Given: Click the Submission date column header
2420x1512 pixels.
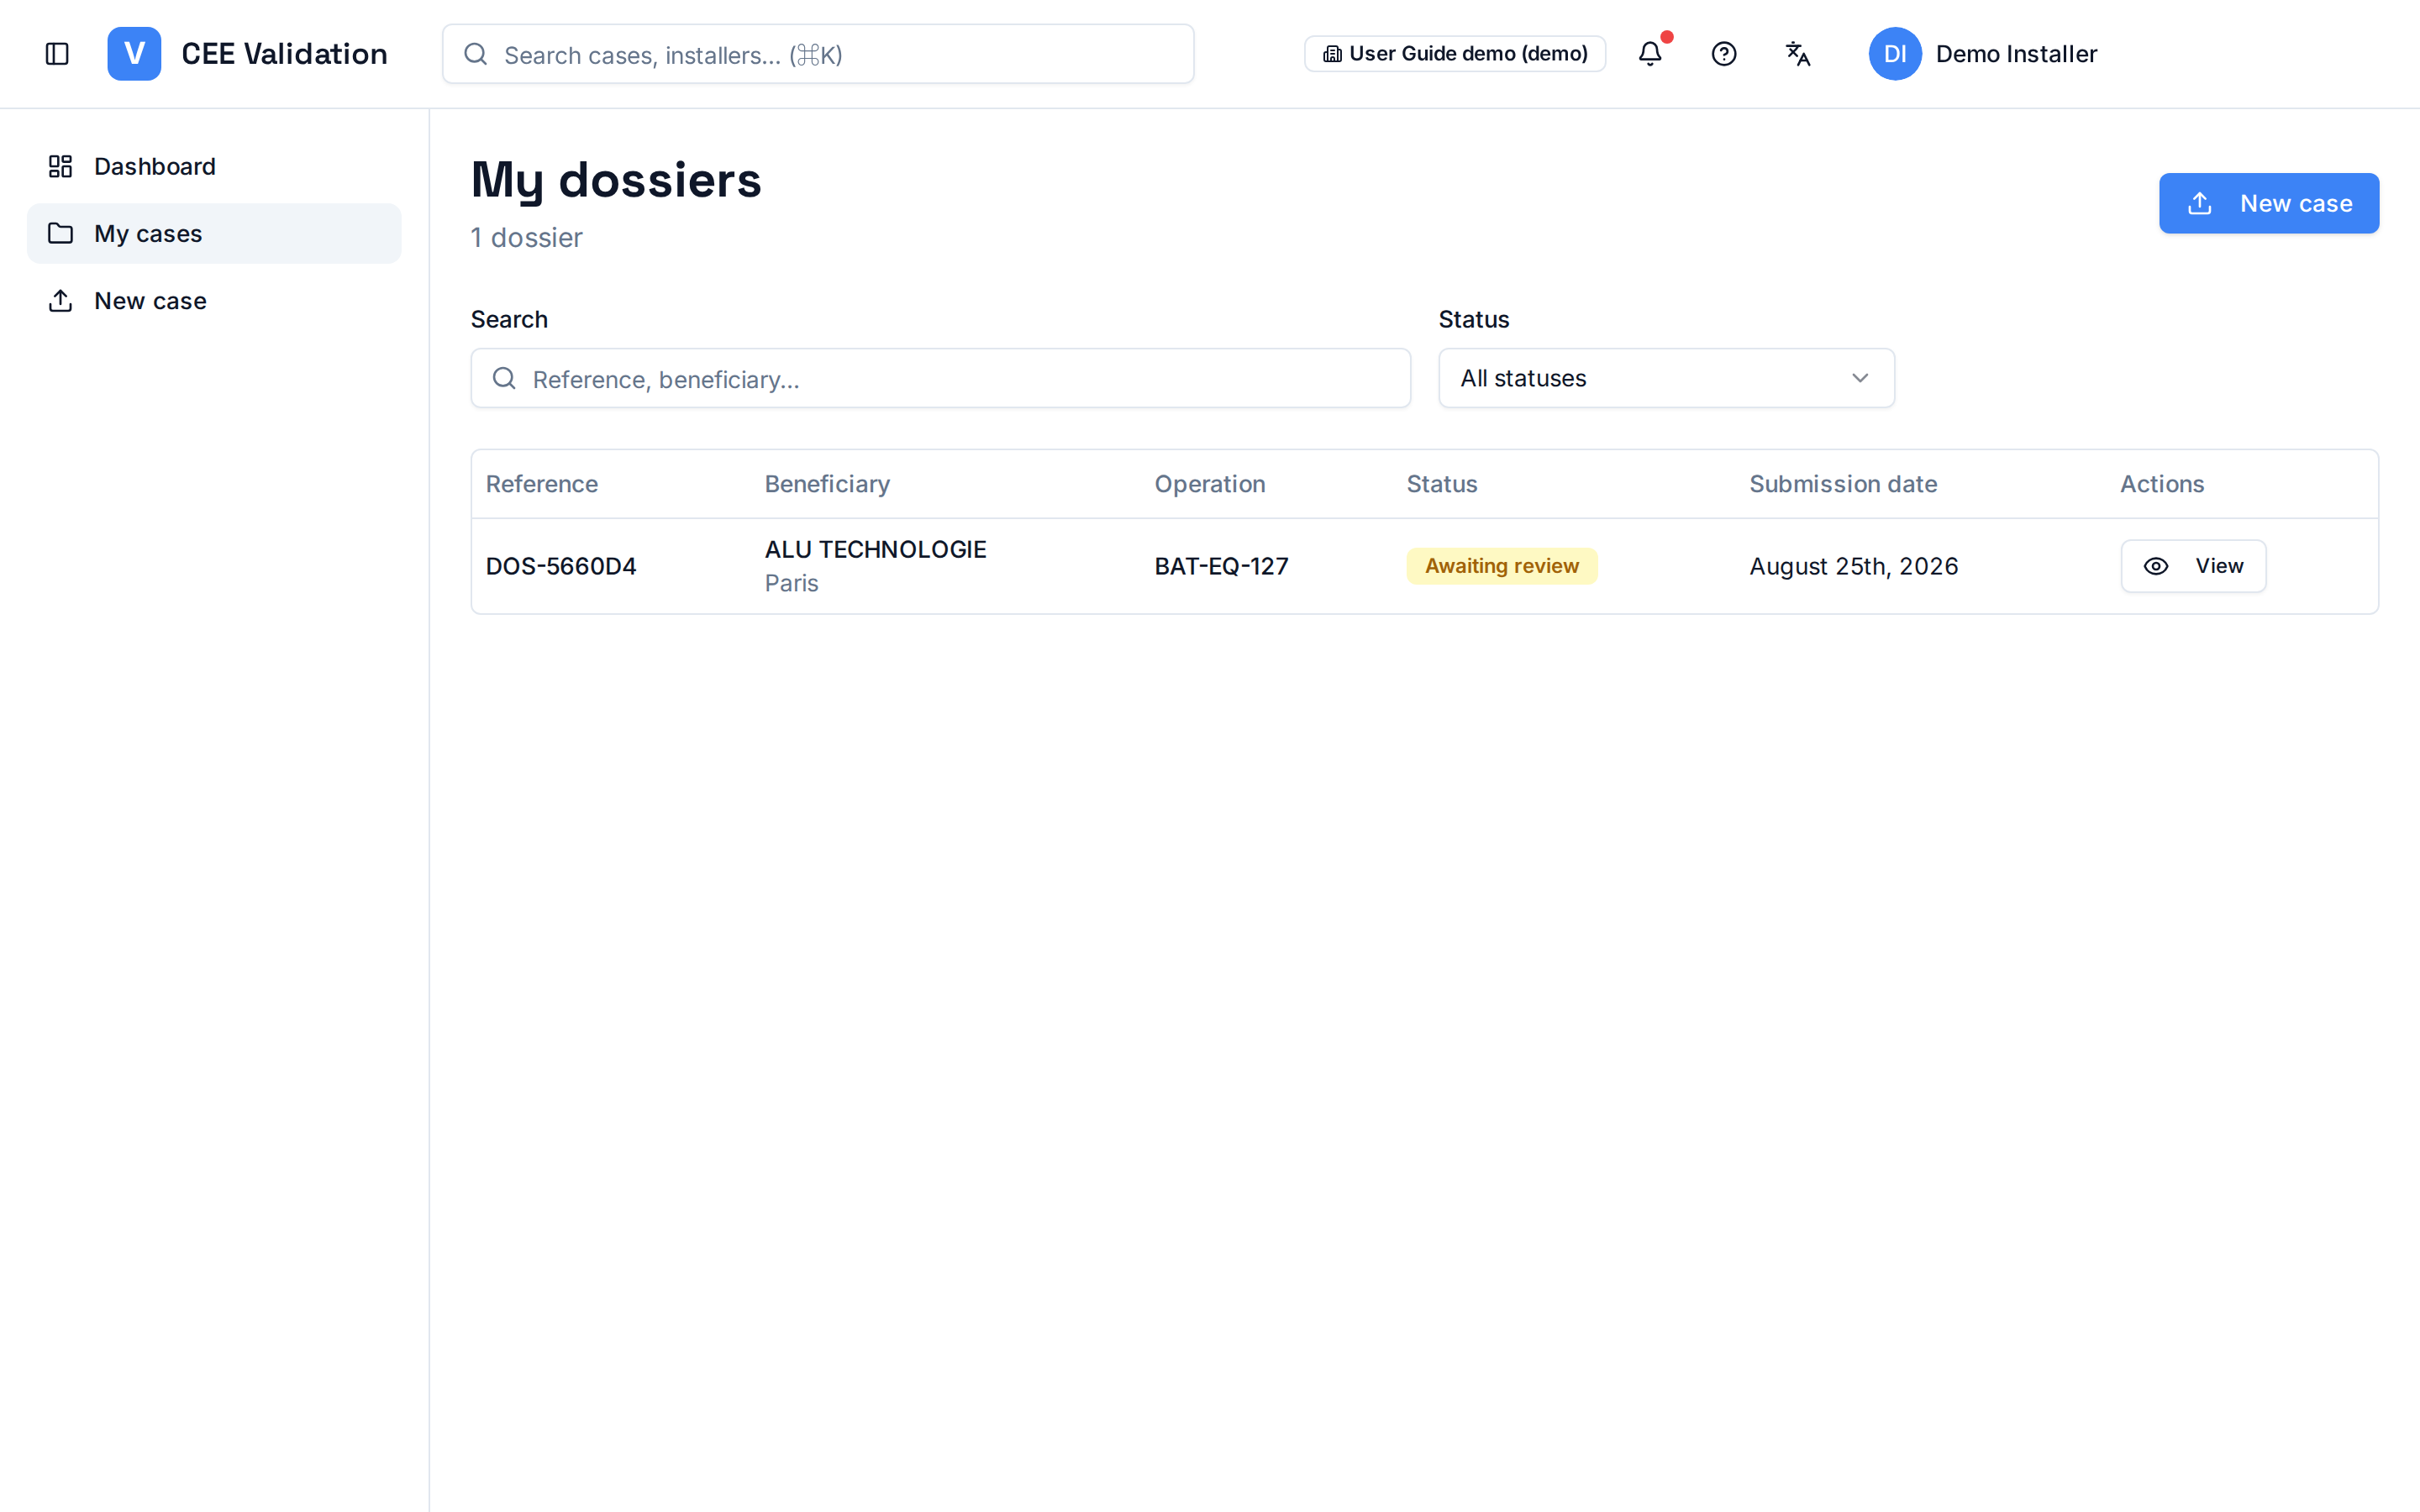Looking at the screenshot, I should (1843, 484).
